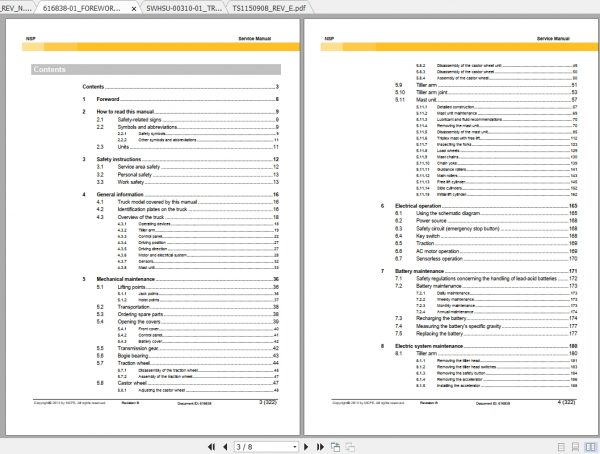The height and width of the screenshot is (454, 600).
Task: Enable continuous page layout view
Action: pos(575,447)
